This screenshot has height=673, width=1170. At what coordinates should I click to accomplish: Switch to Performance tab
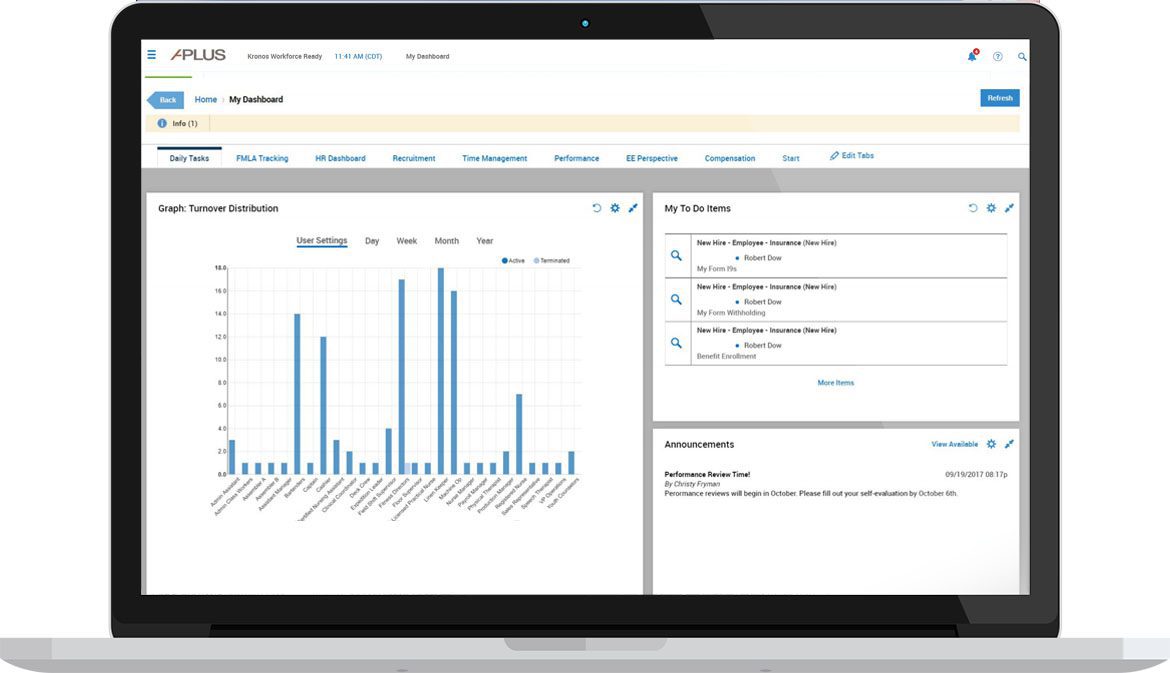tap(576, 158)
